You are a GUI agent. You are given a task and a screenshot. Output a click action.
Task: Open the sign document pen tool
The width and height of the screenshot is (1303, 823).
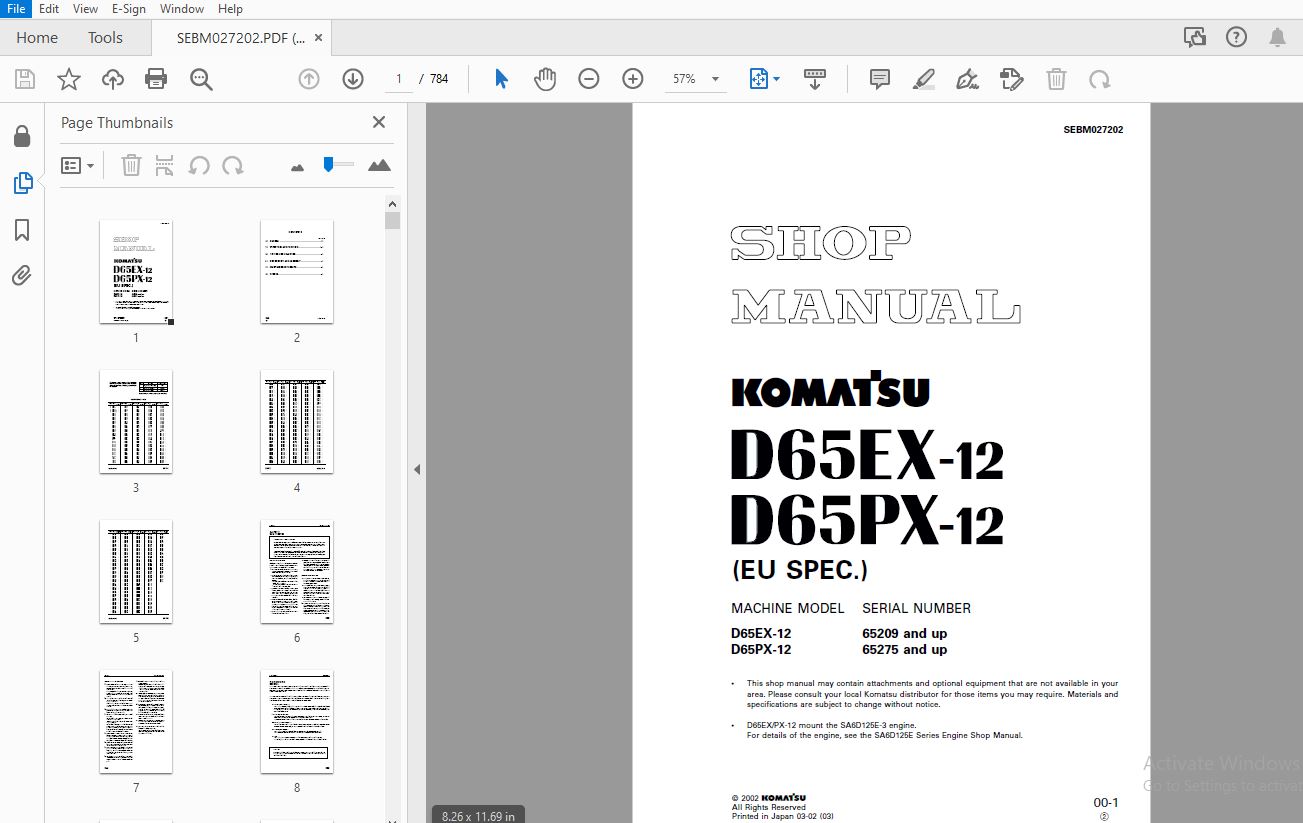(968, 79)
